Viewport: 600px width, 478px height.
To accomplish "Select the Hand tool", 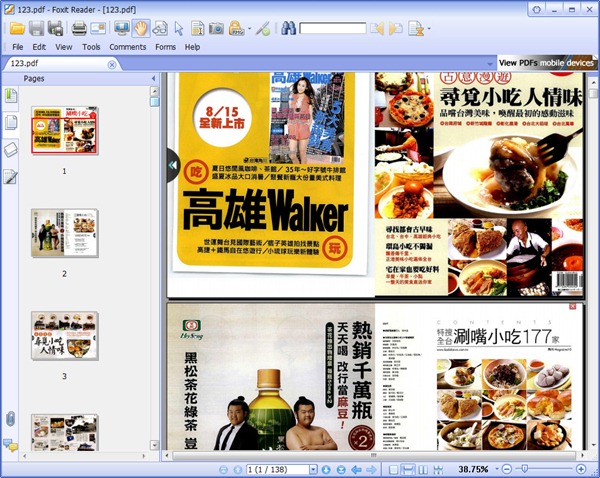I will (x=140, y=28).
